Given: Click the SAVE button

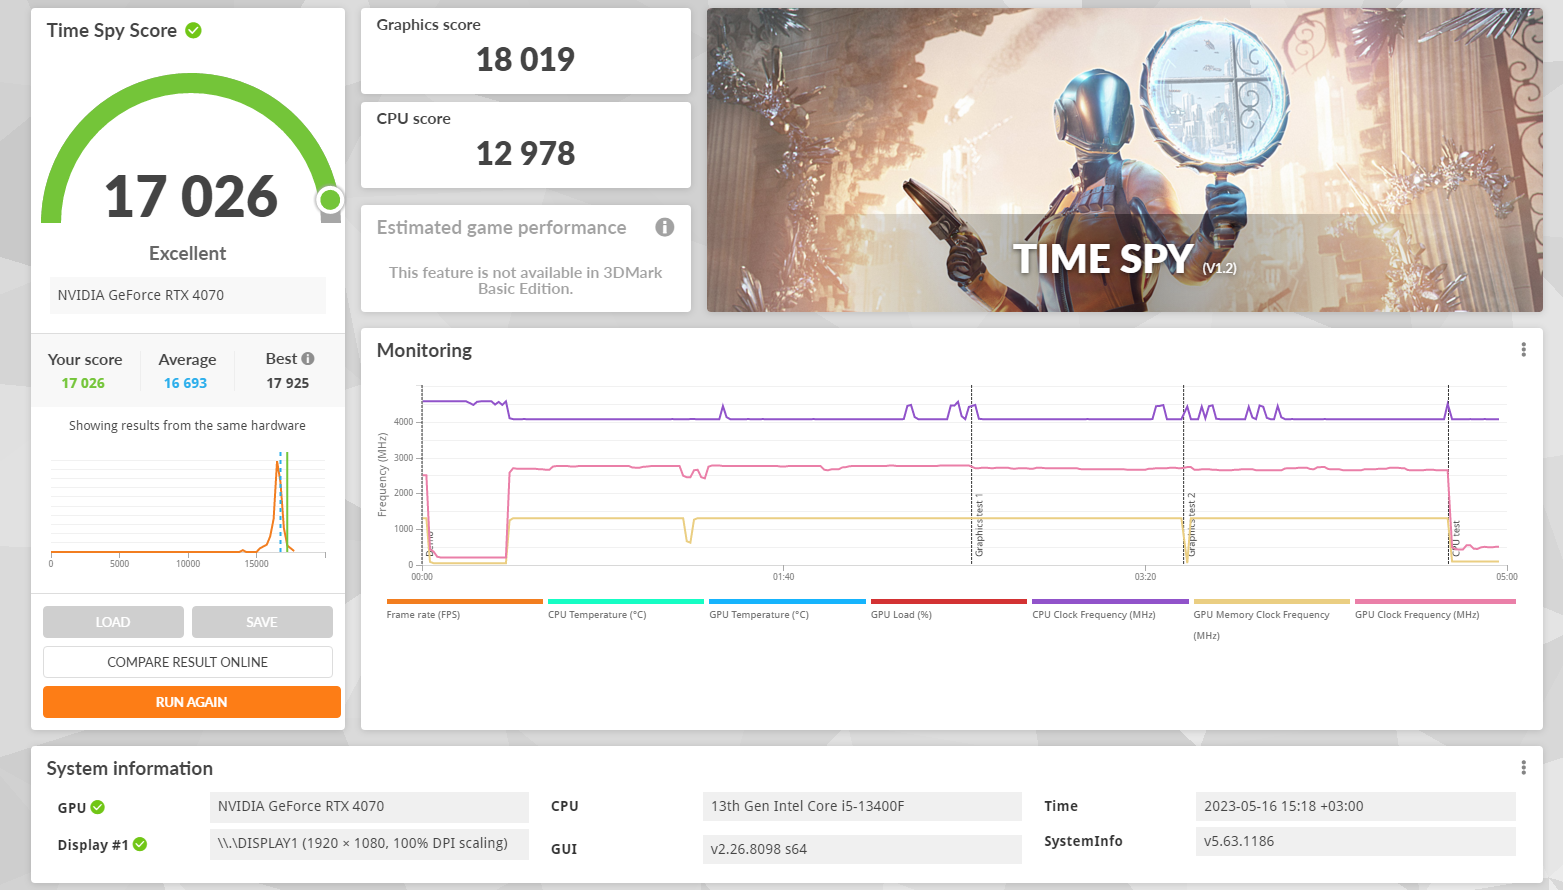Looking at the screenshot, I should (262, 622).
